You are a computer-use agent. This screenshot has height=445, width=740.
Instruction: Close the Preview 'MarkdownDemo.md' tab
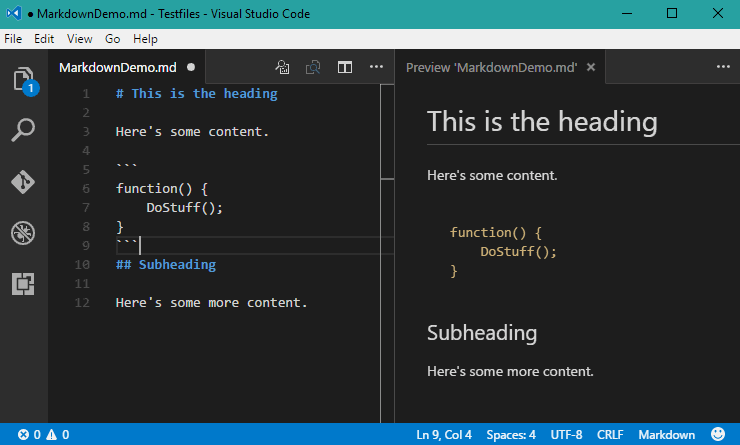591,67
